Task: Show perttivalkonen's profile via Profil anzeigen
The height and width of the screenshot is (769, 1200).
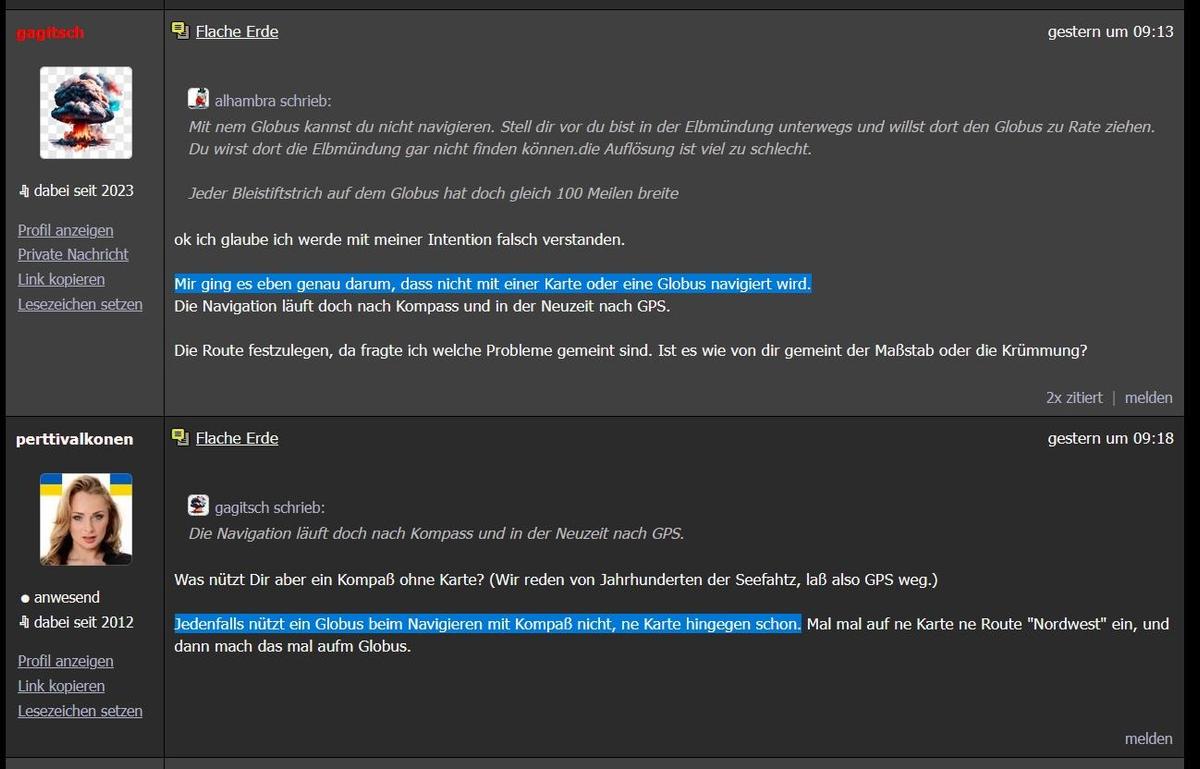Action: coord(66,661)
